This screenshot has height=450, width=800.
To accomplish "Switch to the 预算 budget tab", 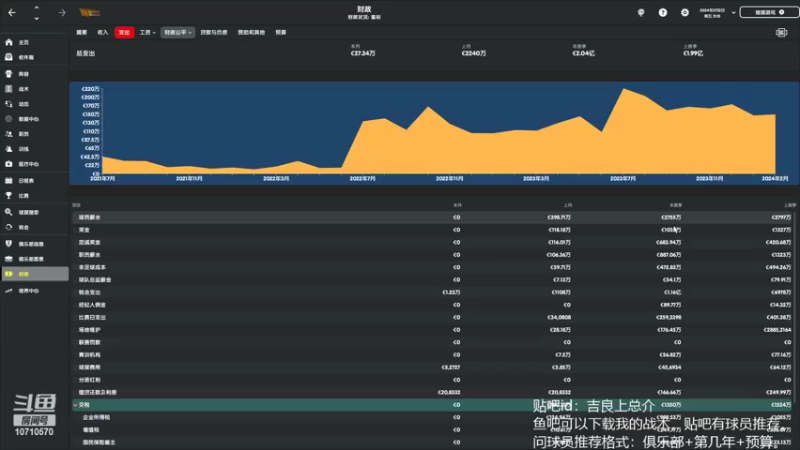I will [281, 32].
